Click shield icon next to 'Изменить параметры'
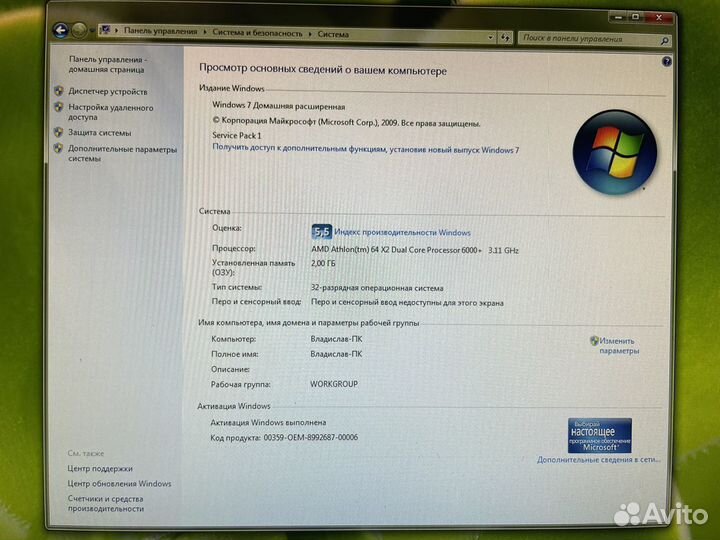The width and height of the screenshot is (720, 540). pos(594,341)
